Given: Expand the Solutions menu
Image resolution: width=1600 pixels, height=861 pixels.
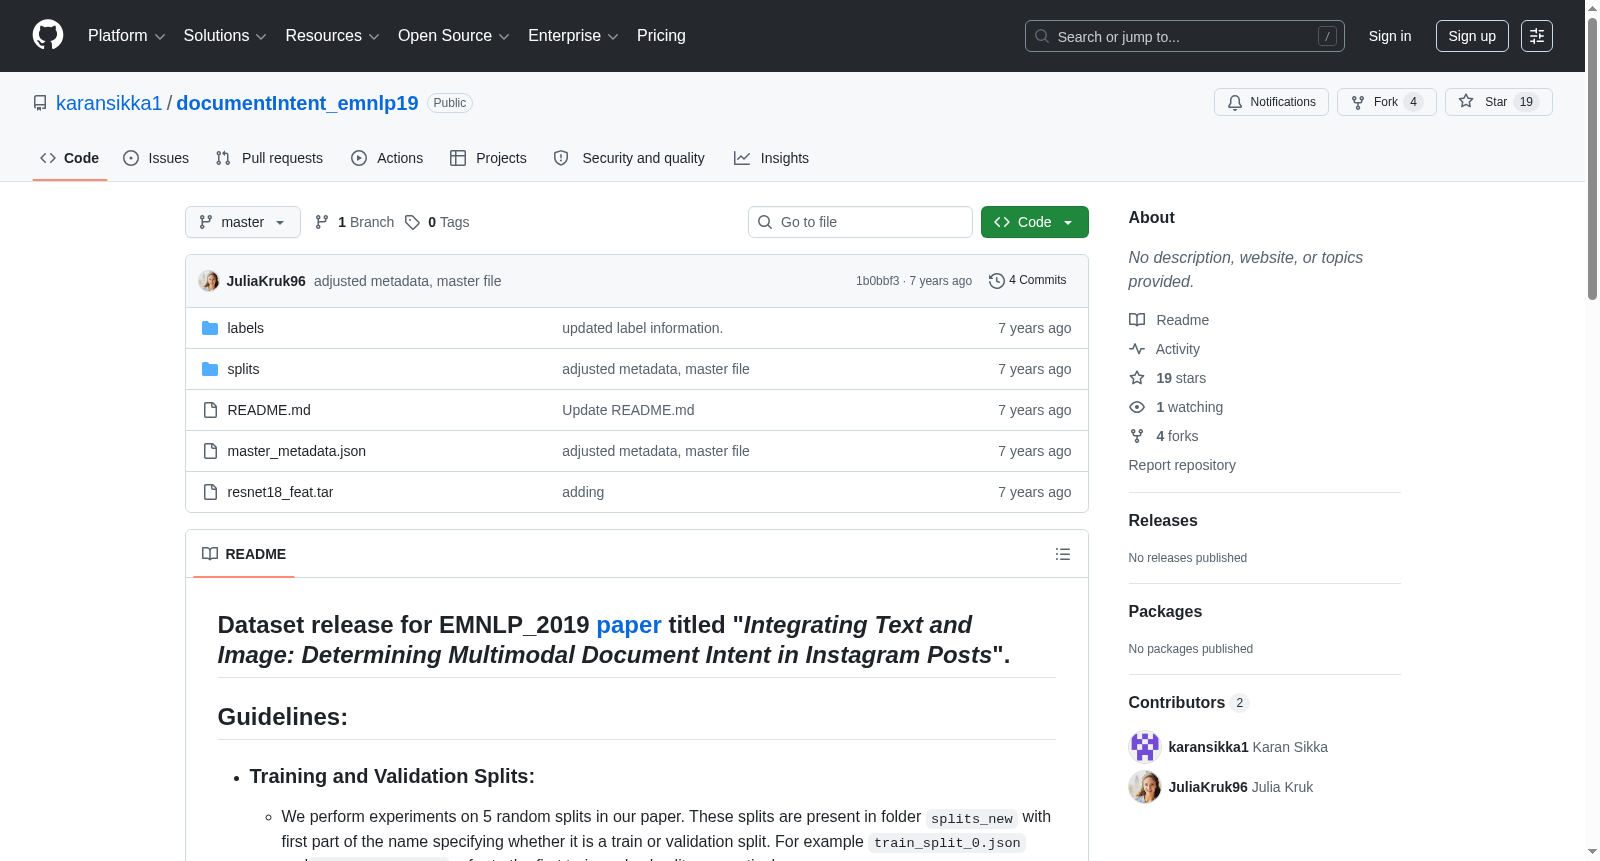Looking at the screenshot, I should [225, 36].
